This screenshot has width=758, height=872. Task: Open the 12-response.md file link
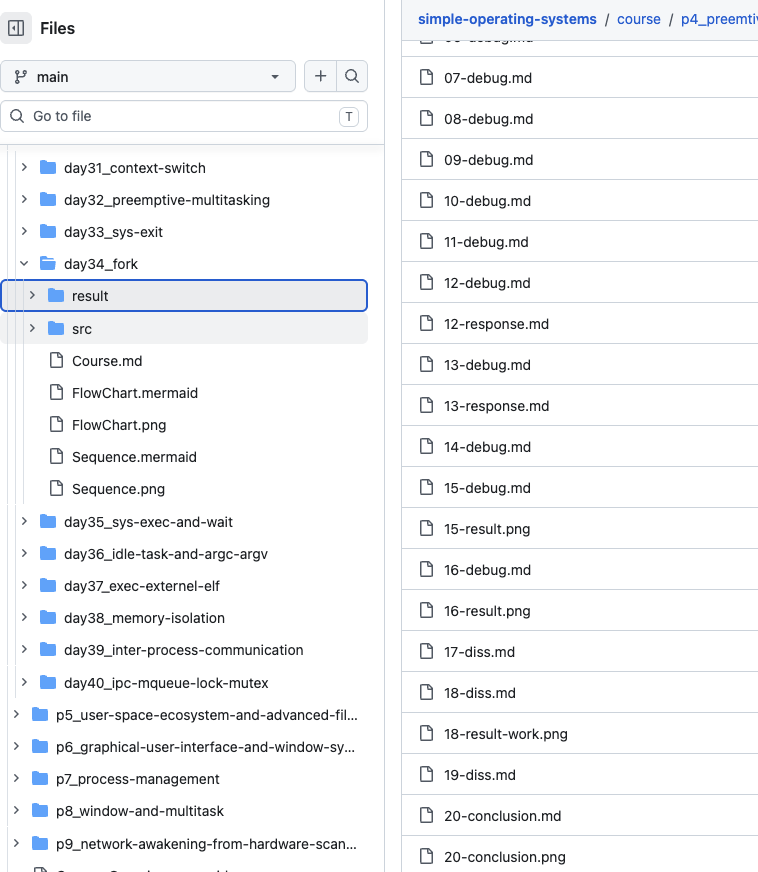496,324
